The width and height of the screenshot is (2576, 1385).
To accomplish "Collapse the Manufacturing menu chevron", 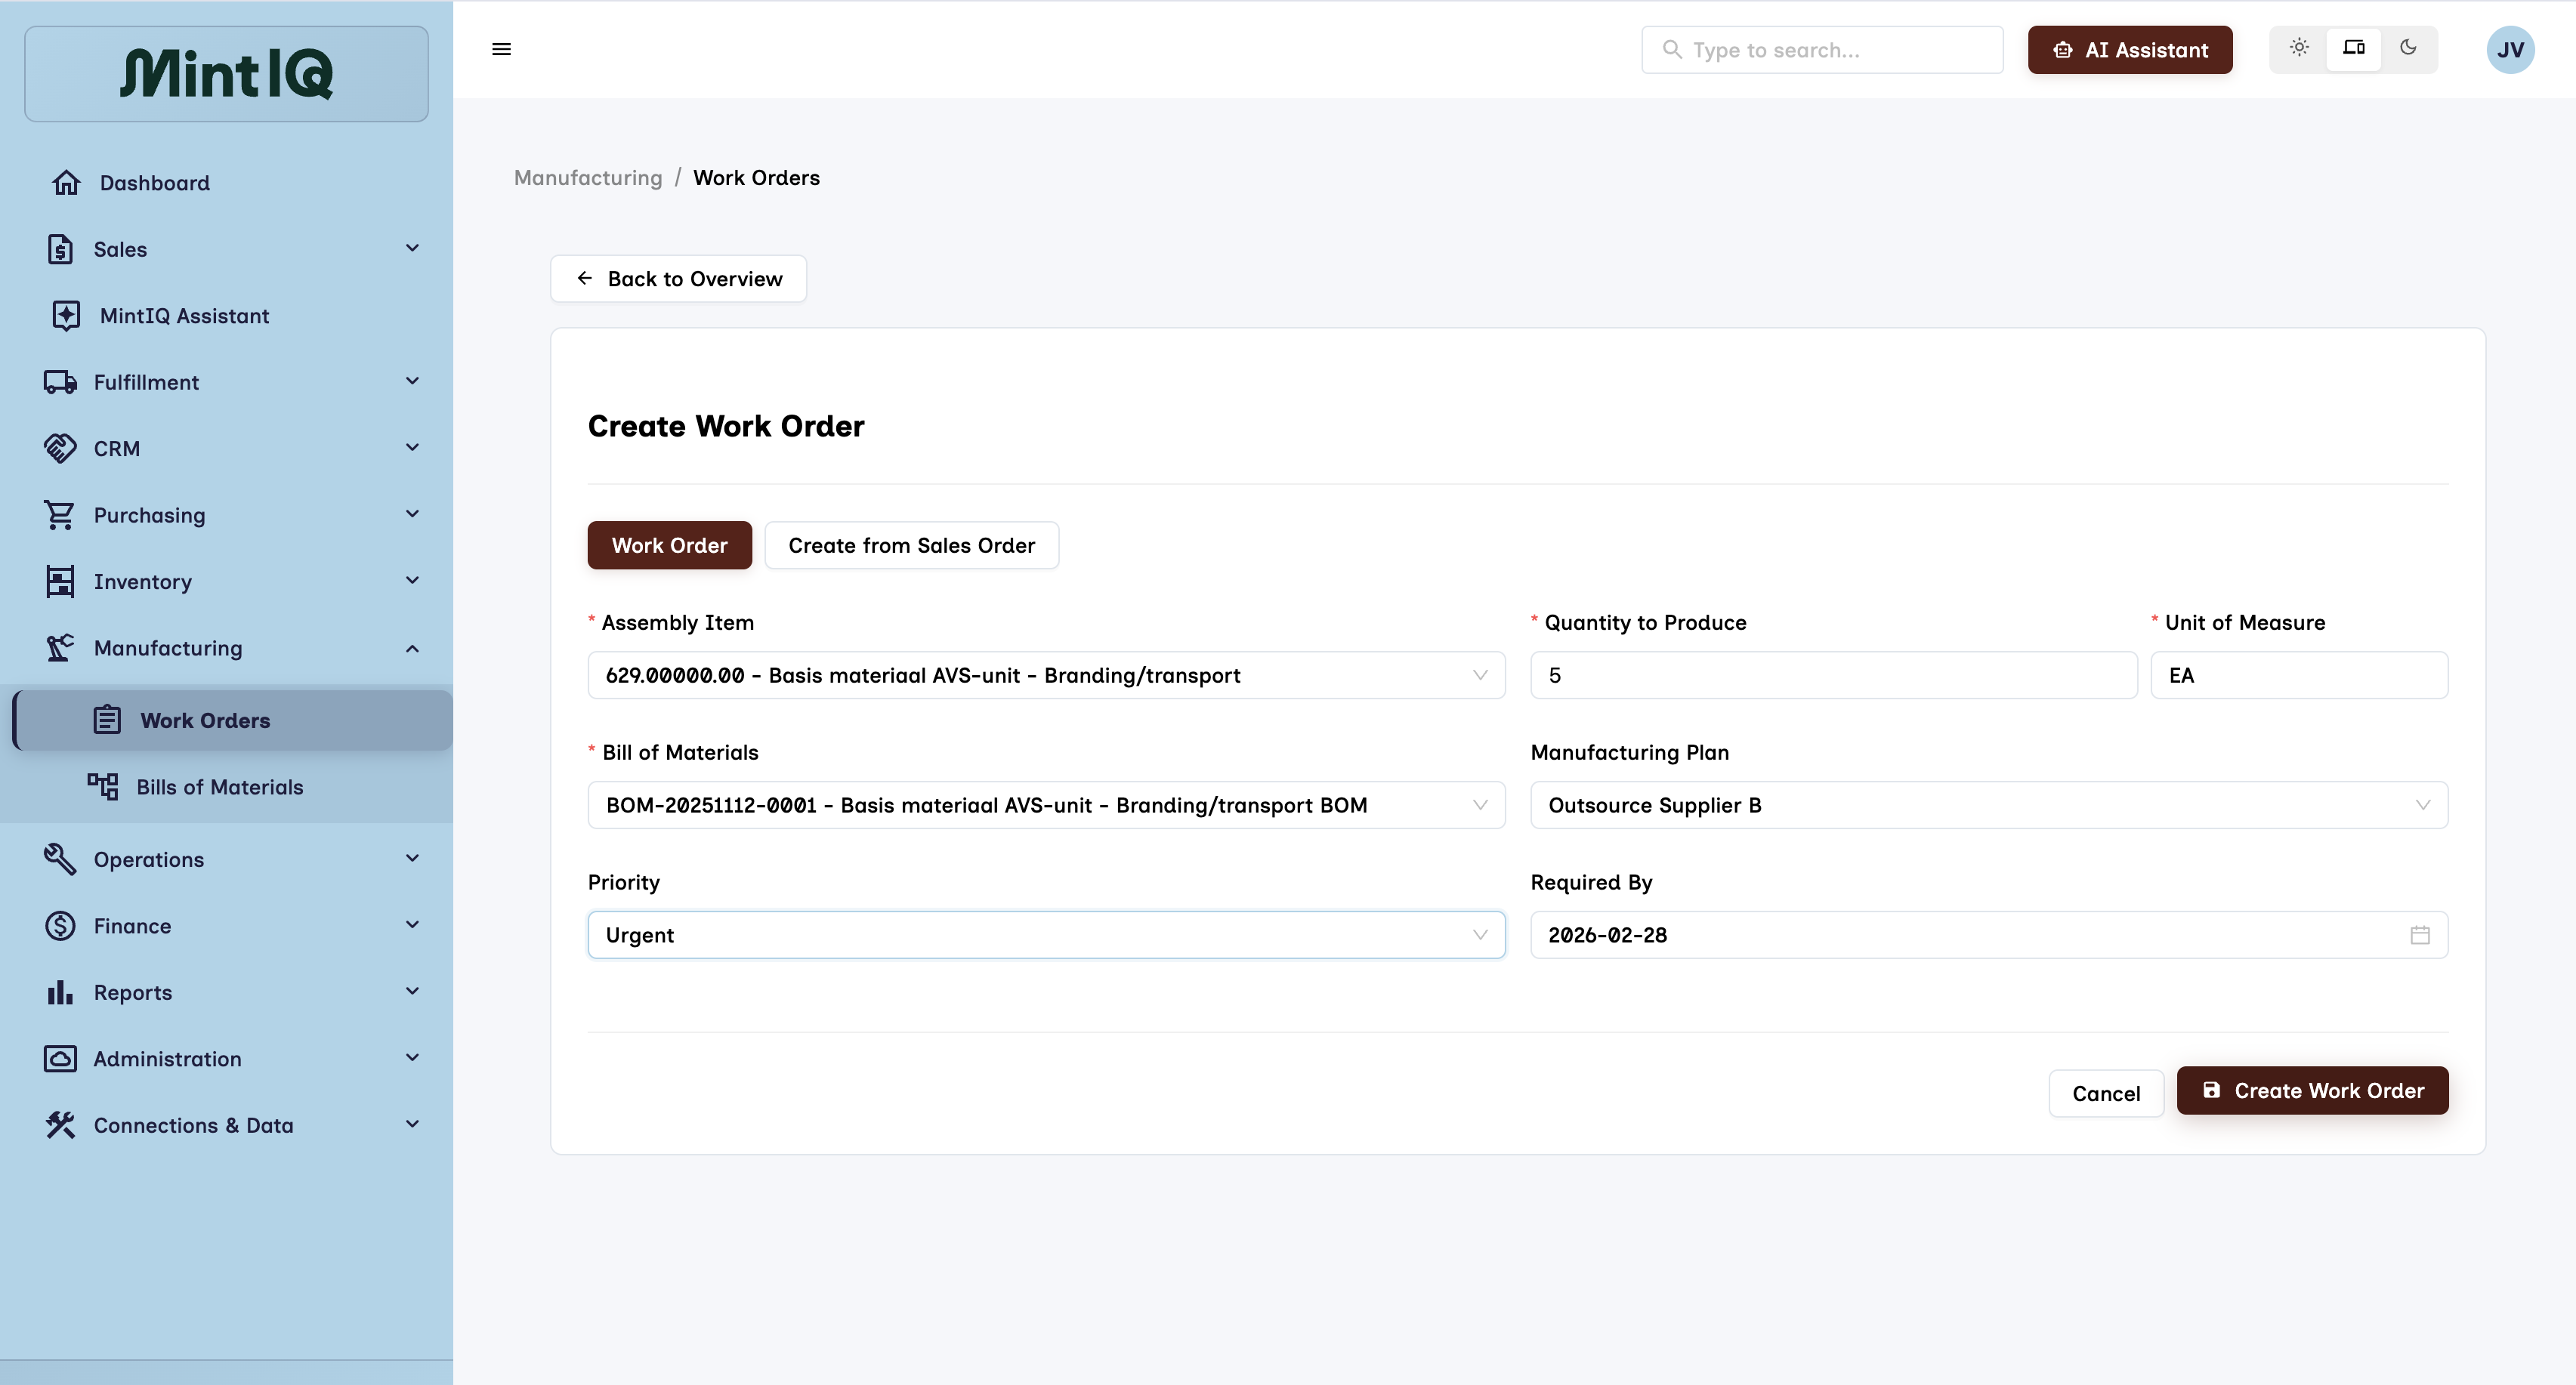I will click(412, 648).
